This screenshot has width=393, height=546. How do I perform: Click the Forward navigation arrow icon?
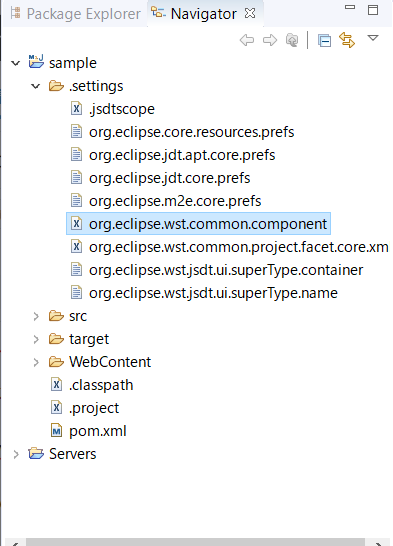click(270, 40)
